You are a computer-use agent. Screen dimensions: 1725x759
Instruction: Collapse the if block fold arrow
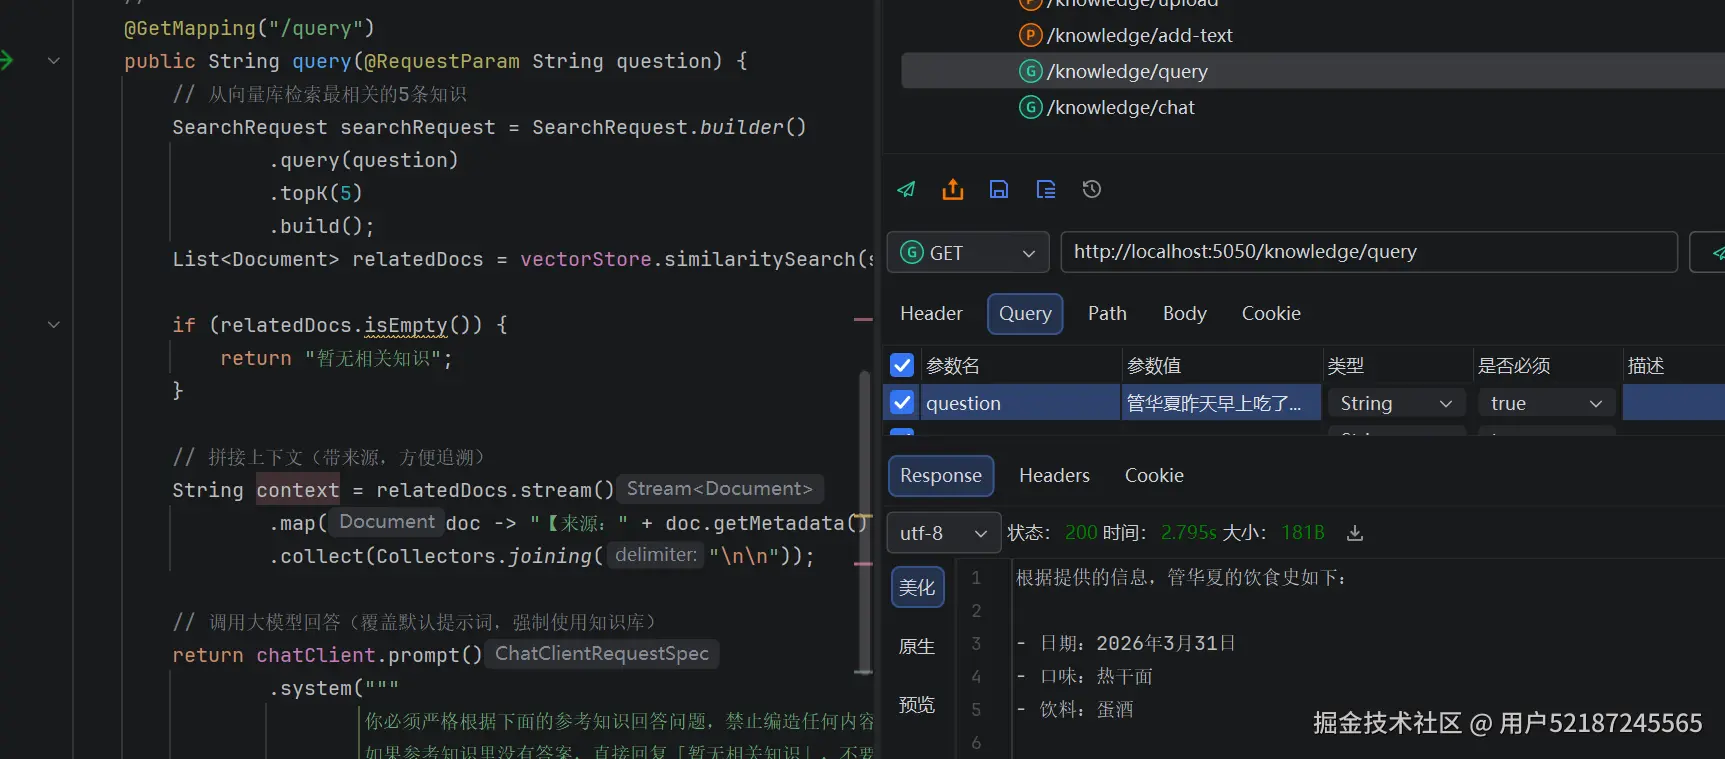pyautogui.click(x=54, y=325)
